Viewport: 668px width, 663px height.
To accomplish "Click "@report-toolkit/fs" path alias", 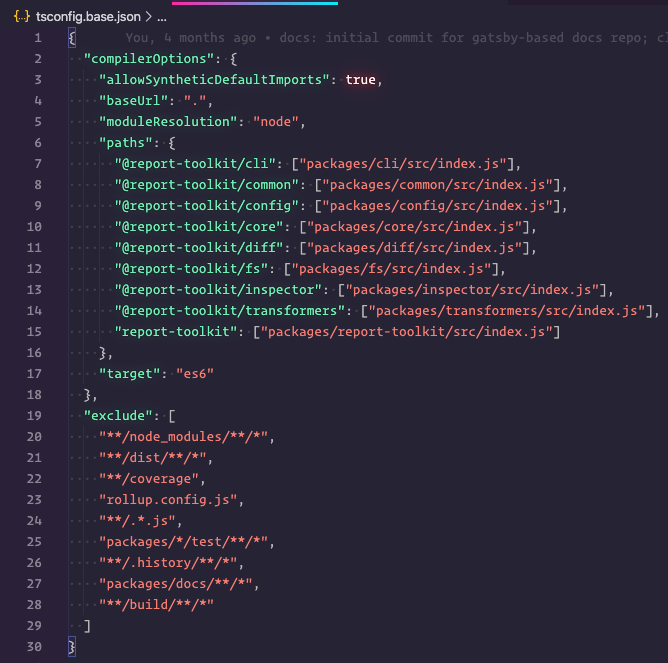I will (191, 268).
